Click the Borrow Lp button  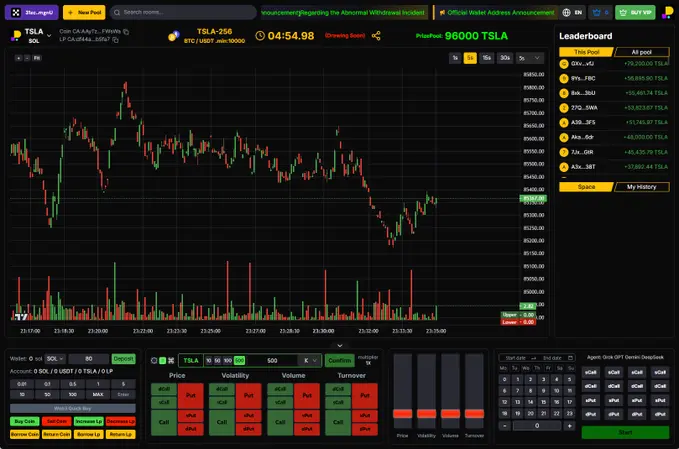(x=88, y=434)
